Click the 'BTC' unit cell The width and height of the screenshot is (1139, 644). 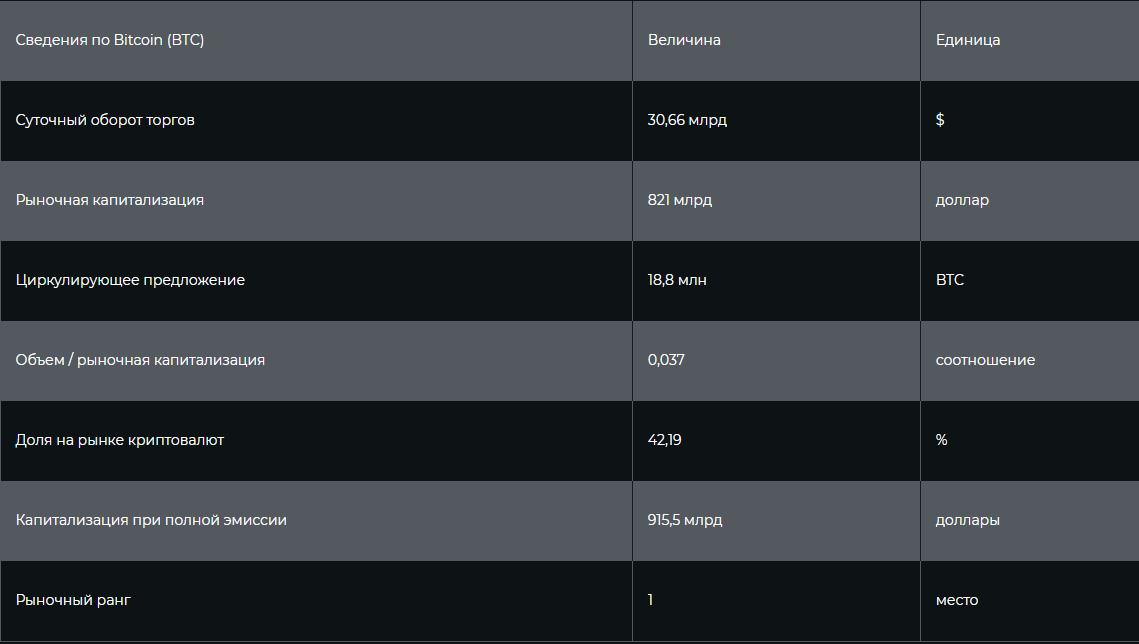click(950, 280)
